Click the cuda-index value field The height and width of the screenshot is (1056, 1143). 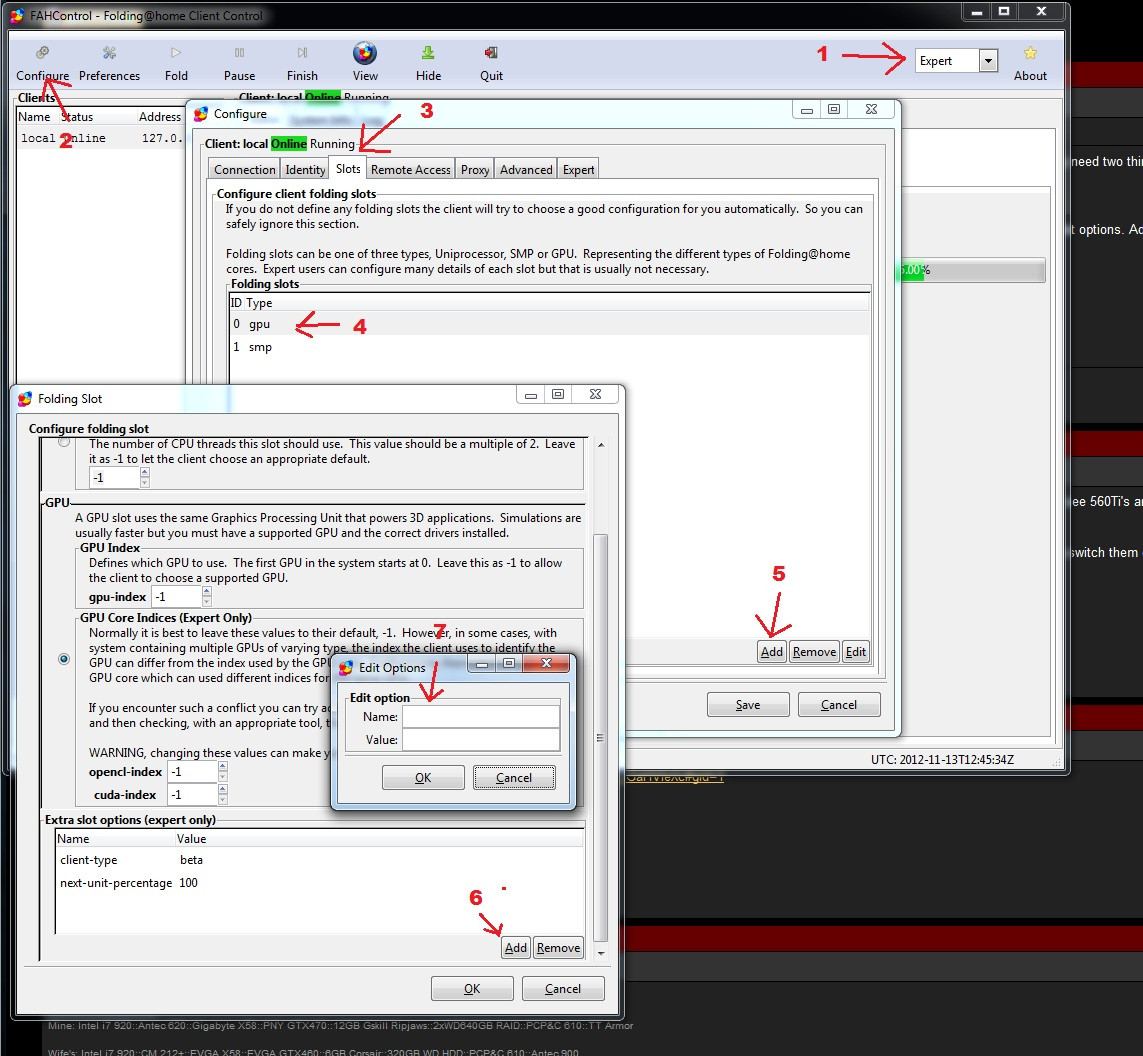coord(192,795)
